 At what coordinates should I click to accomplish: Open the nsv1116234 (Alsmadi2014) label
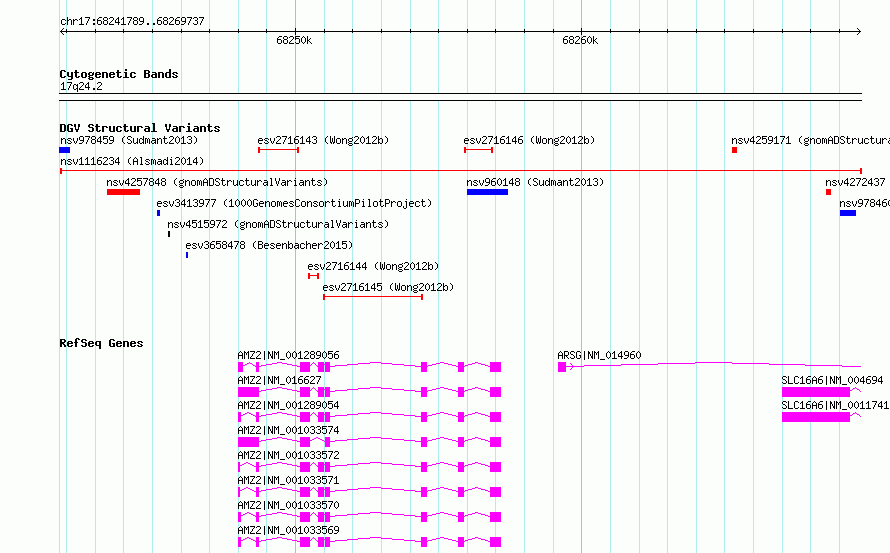pyautogui.click(x=132, y=161)
